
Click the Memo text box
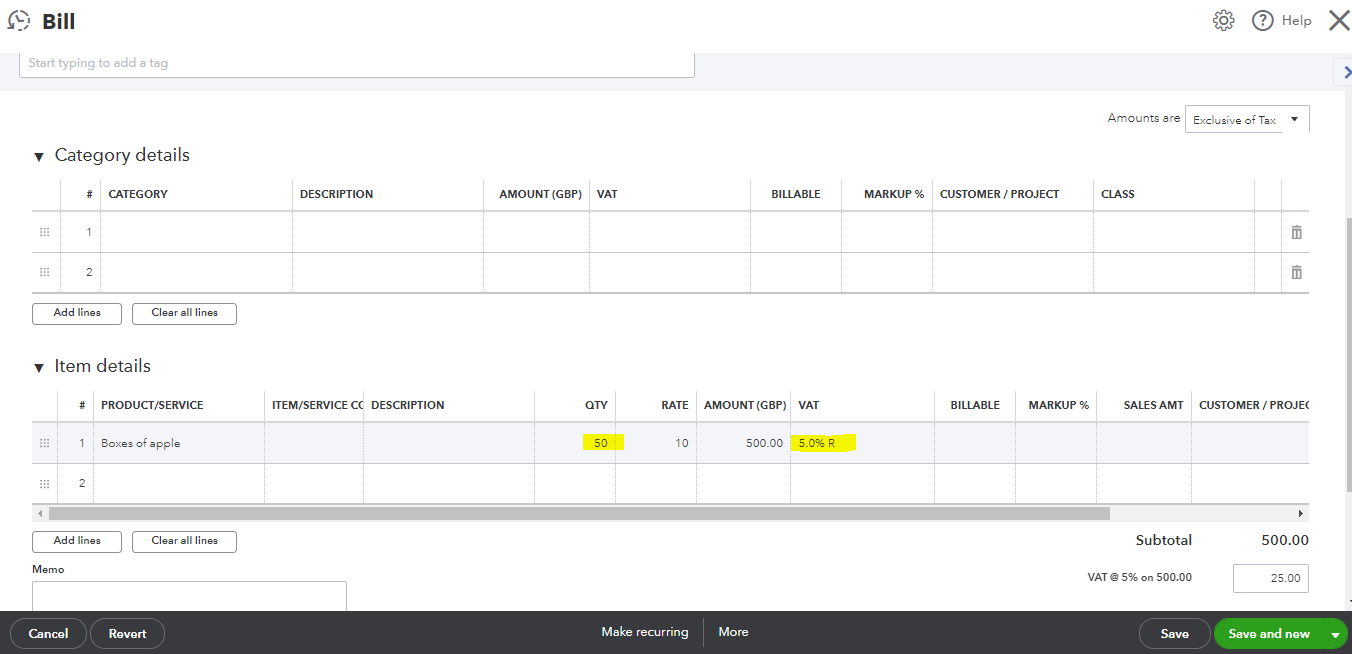[189, 597]
